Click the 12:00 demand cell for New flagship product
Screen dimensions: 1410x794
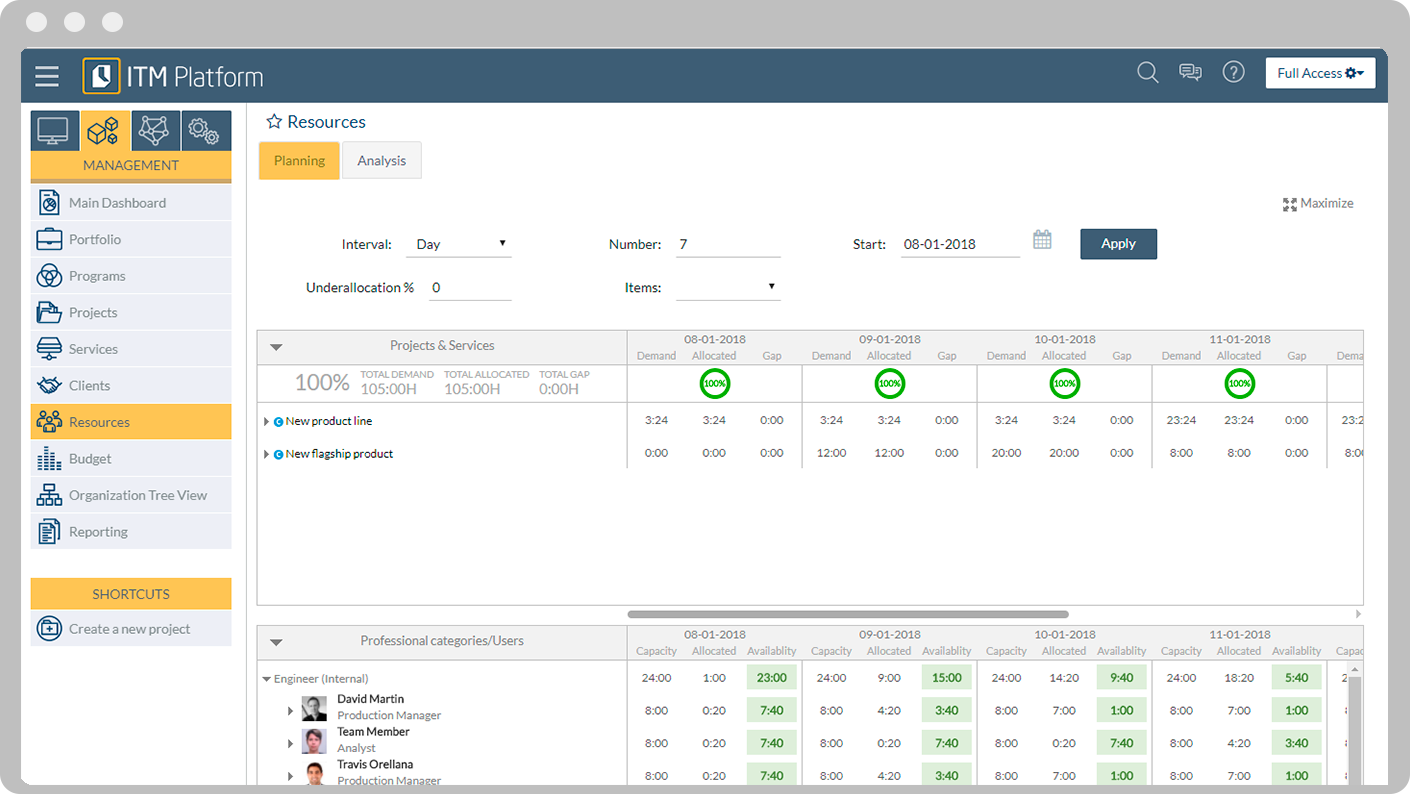pos(831,454)
